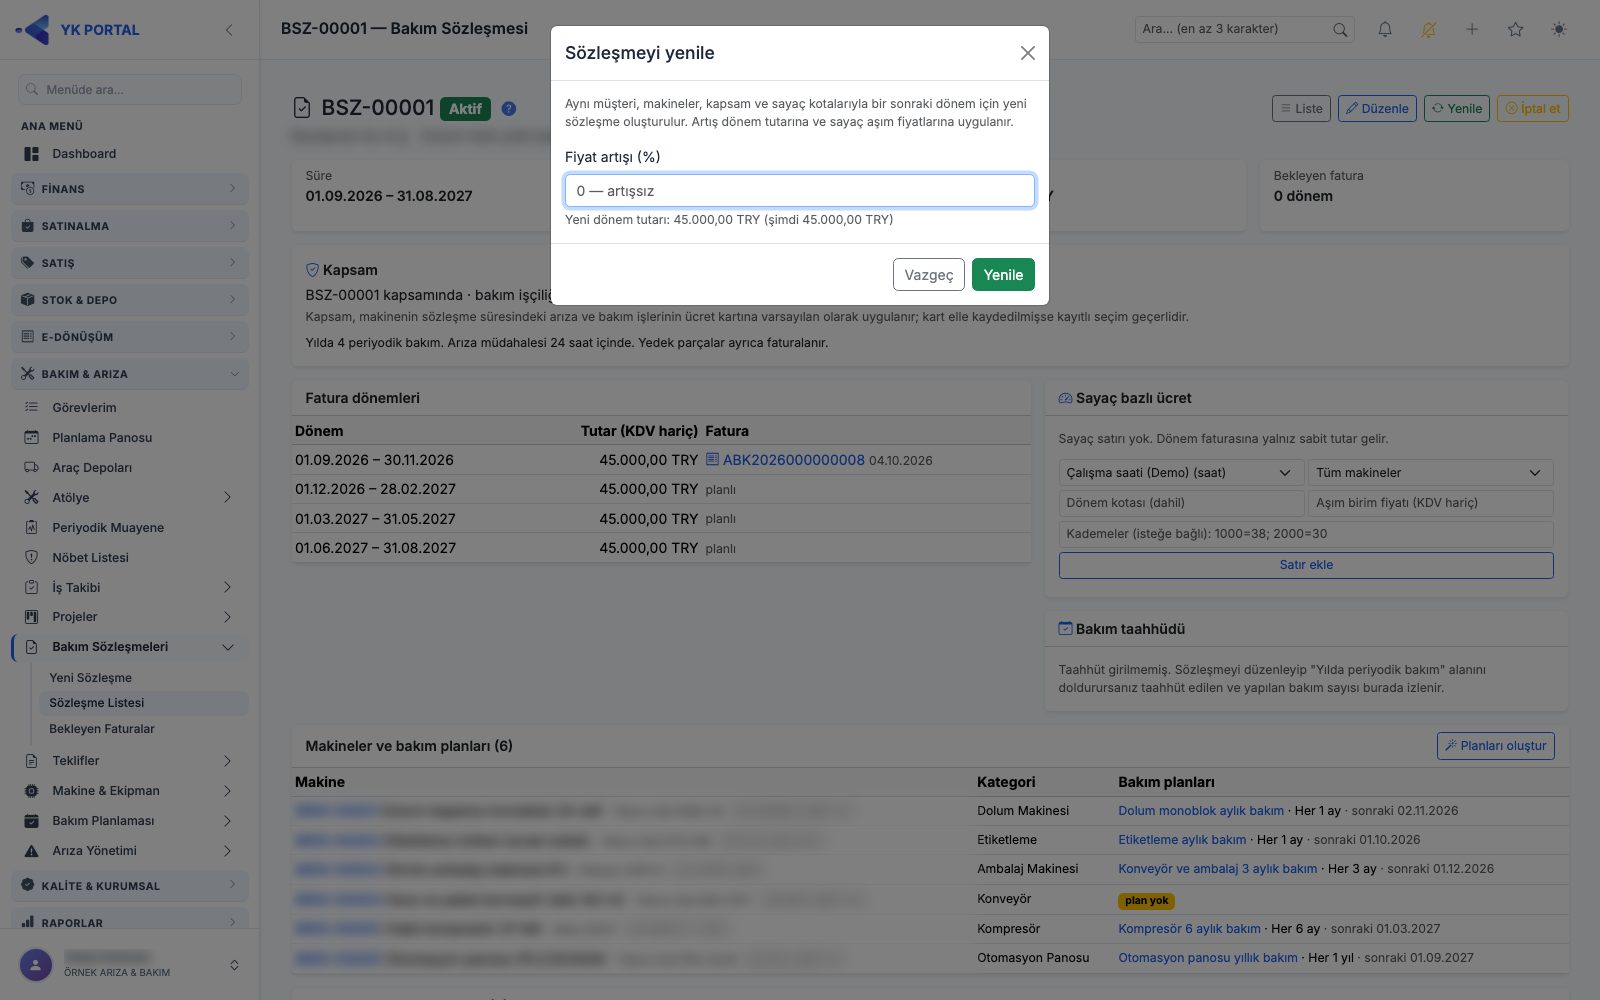Image resolution: width=1600 pixels, height=1000 pixels.
Task: Click the İptal et button
Action: (1532, 109)
